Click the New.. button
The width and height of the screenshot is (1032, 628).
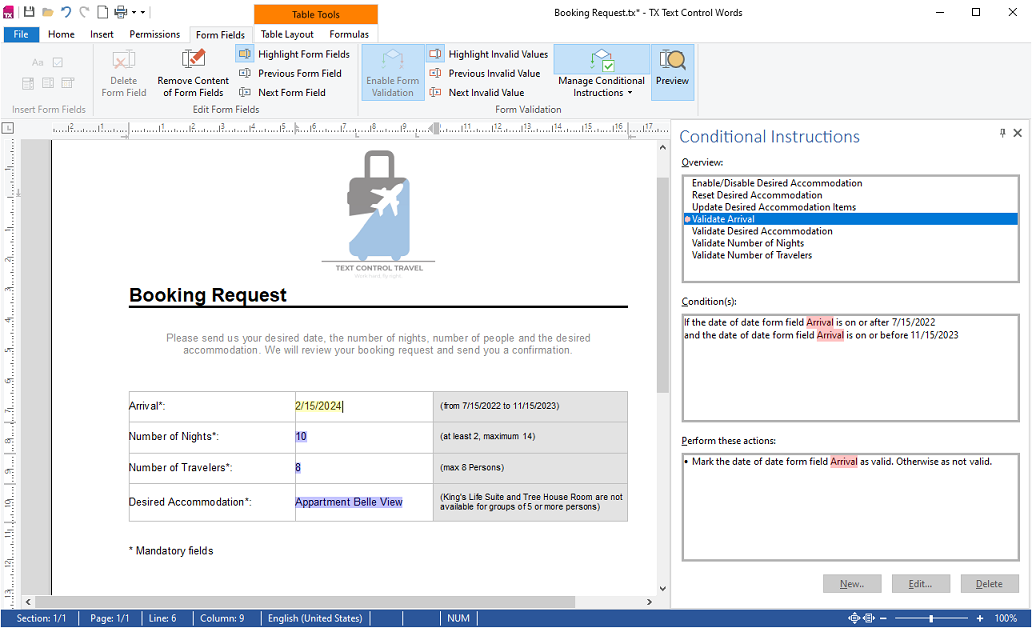point(851,584)
